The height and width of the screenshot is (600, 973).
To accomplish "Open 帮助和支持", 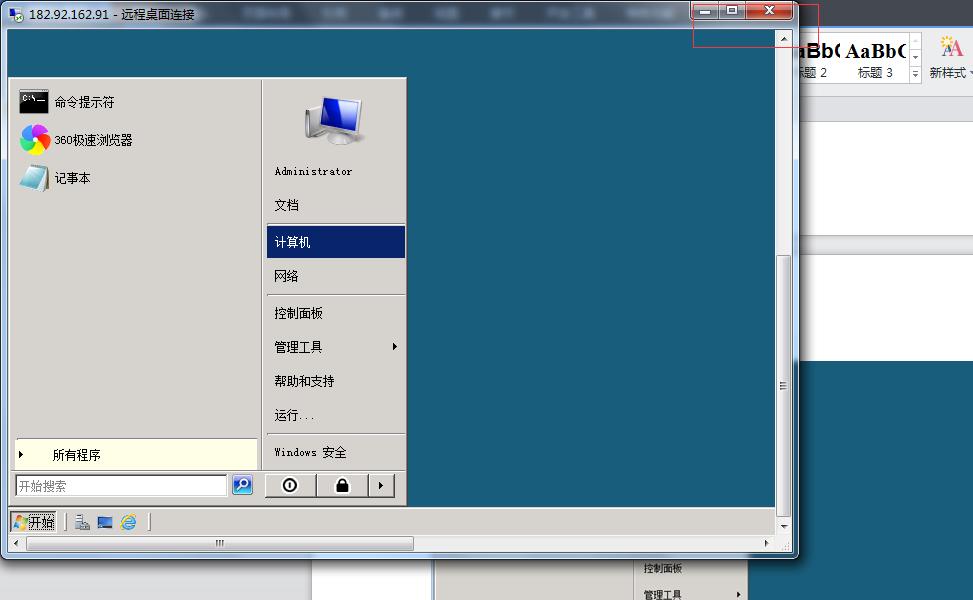I will [x=336, y=381].
